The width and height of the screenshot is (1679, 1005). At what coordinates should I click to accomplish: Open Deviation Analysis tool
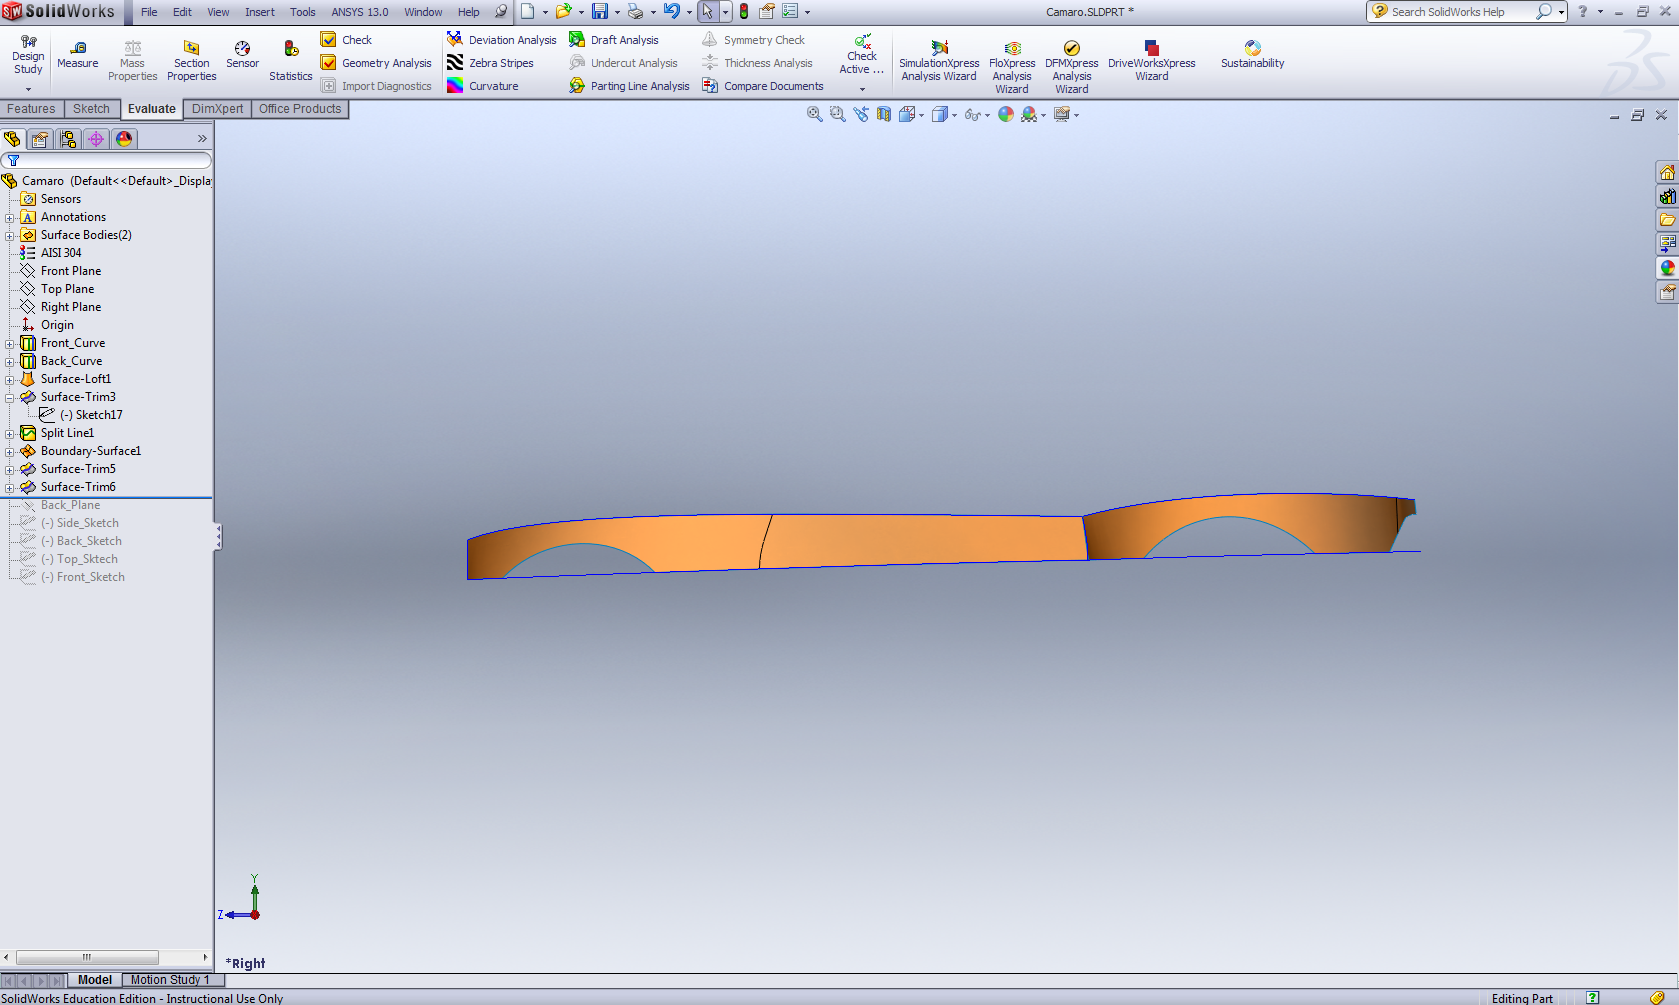pos(501,40)
